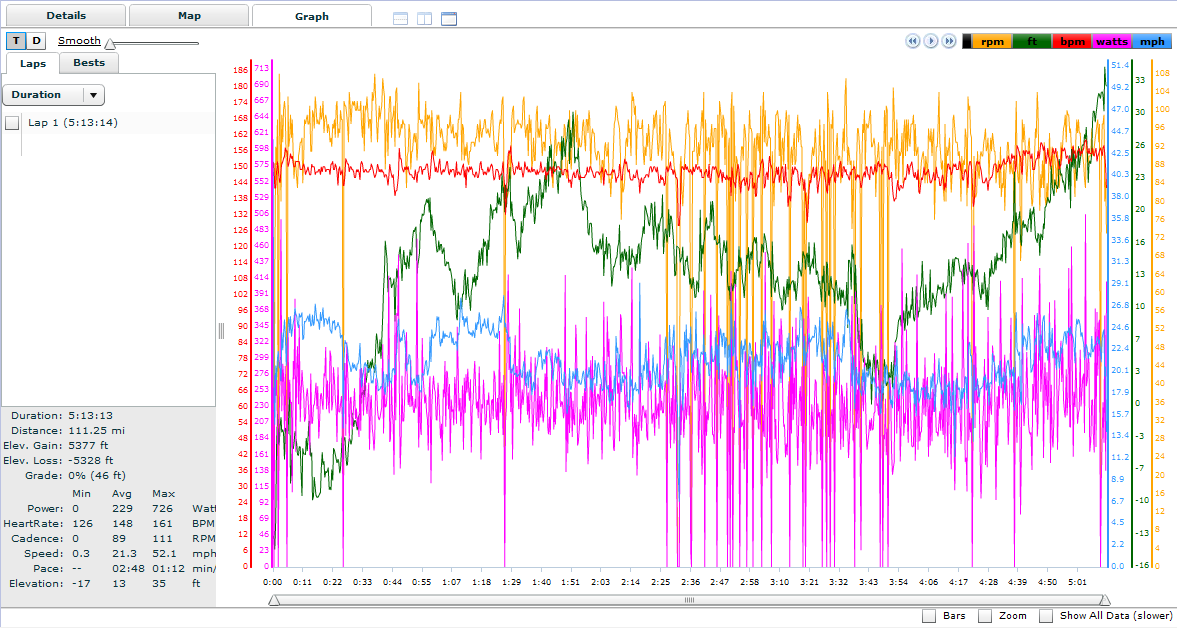The image size is (1177, 628).
Task: Select the horizontal split layout icon
Action: pos(401,19)
